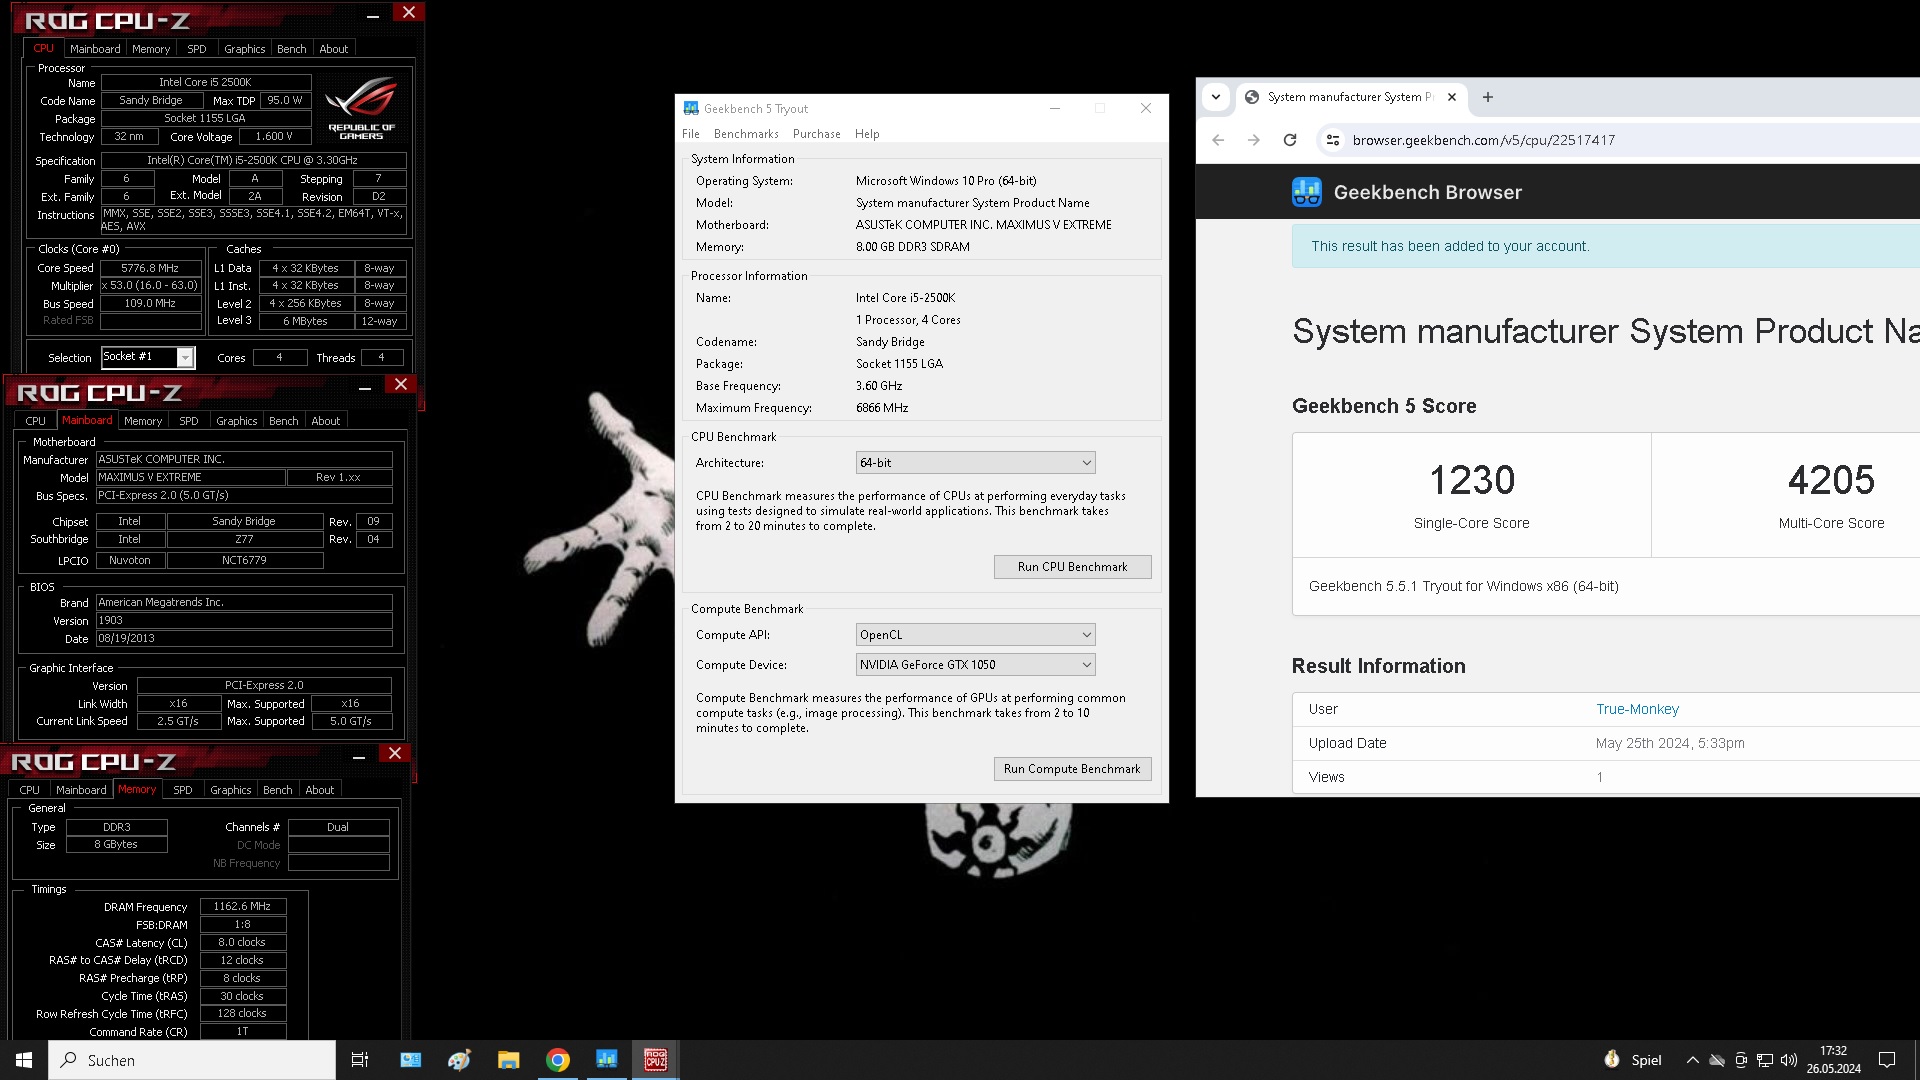Screen dimensions: 1920x1080
Task: Reload the Geekbench Browser page
Action: pos(1290,140)
